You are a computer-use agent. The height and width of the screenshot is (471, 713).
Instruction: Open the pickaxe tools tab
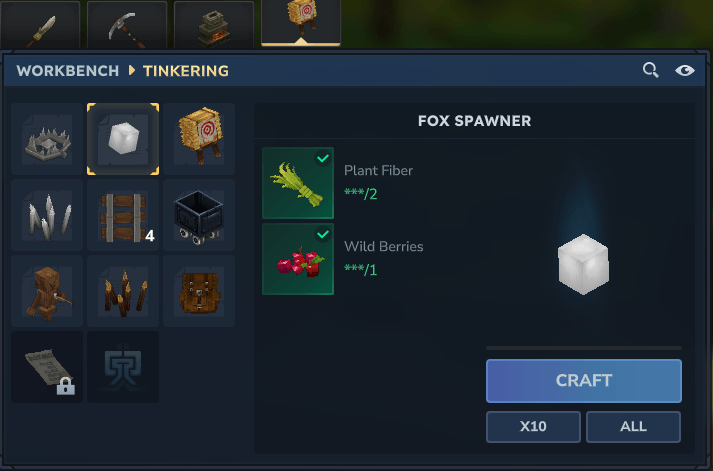[127, 25]
